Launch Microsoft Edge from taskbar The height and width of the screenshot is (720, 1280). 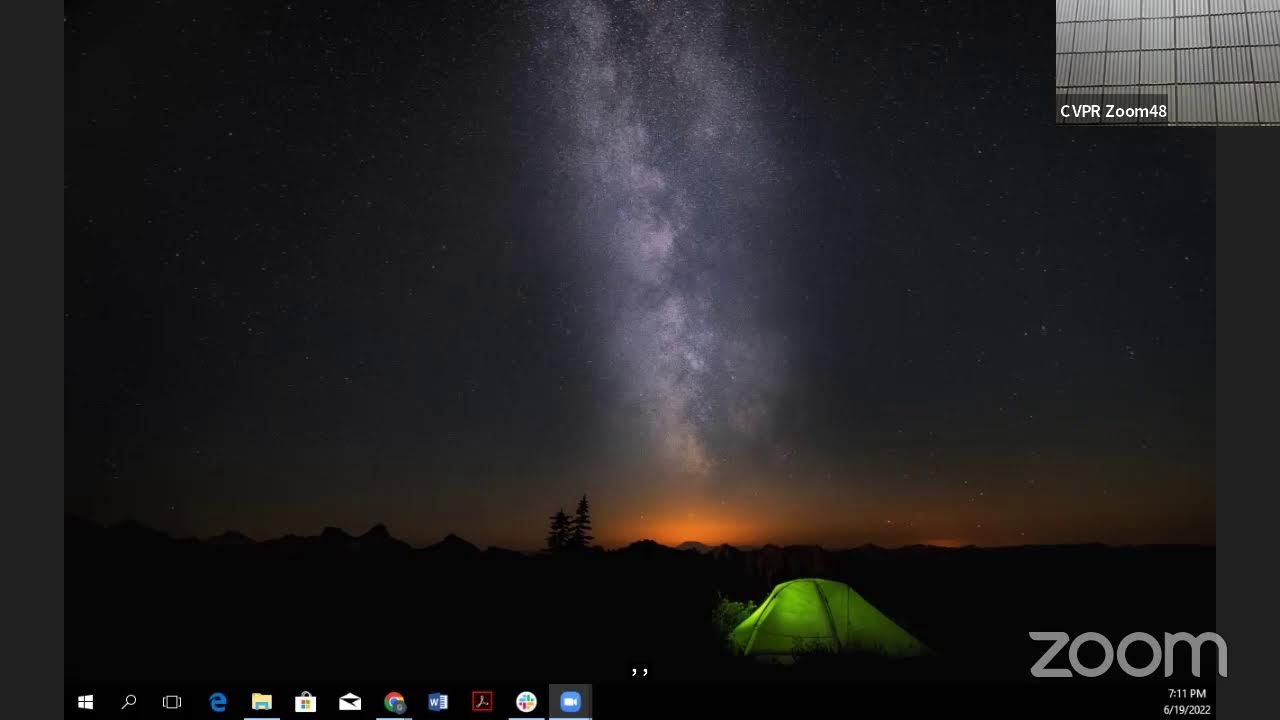pyautogui.click(x=218, y=702)
